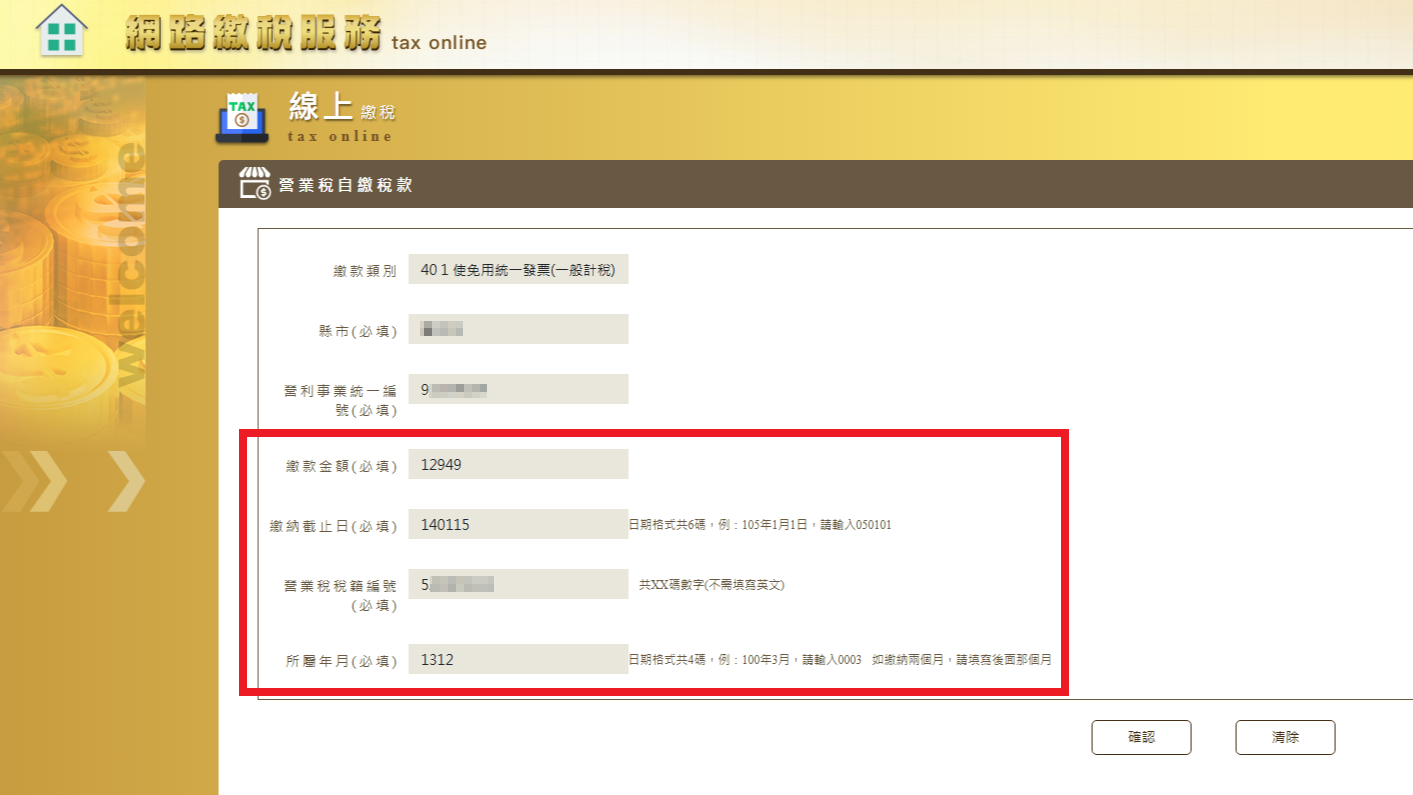The width and height of the screenshot is (1413, 795).
Task: Click the vertical welcome text in the sidebar
Action: pyautogui.click(x=132, y=268)
